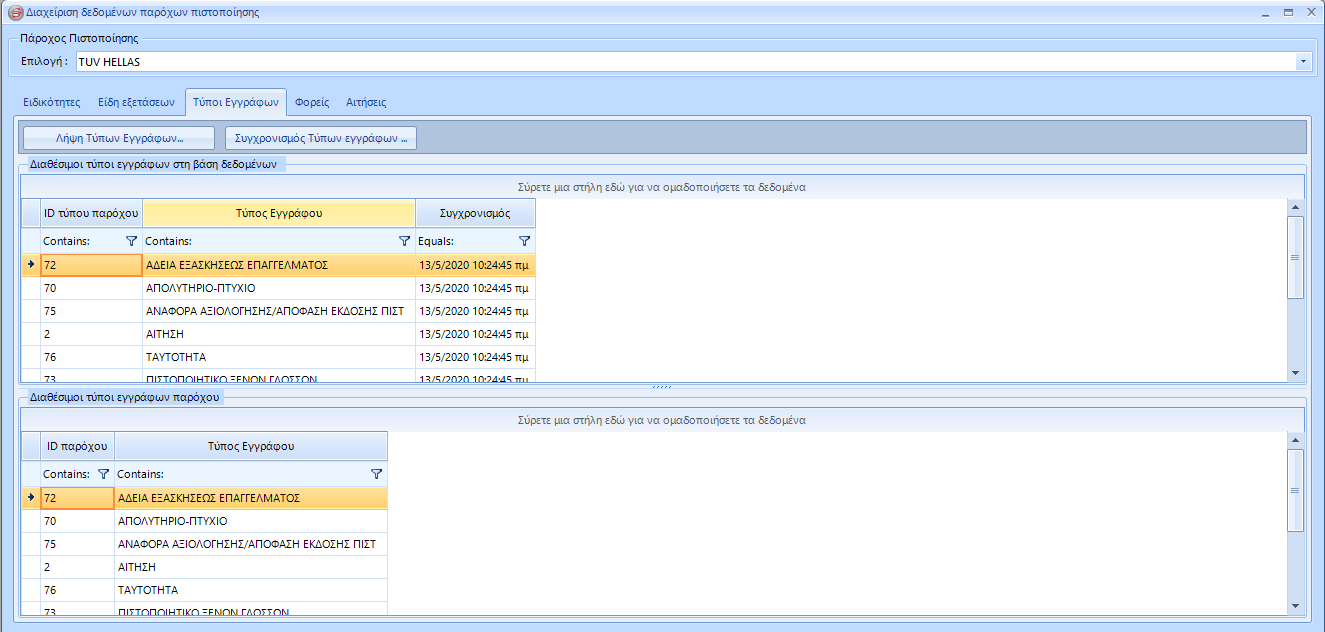Sort by Συγχρονισμός column header
Viewport: 1325px width, 632px height.
pos(475,213)
